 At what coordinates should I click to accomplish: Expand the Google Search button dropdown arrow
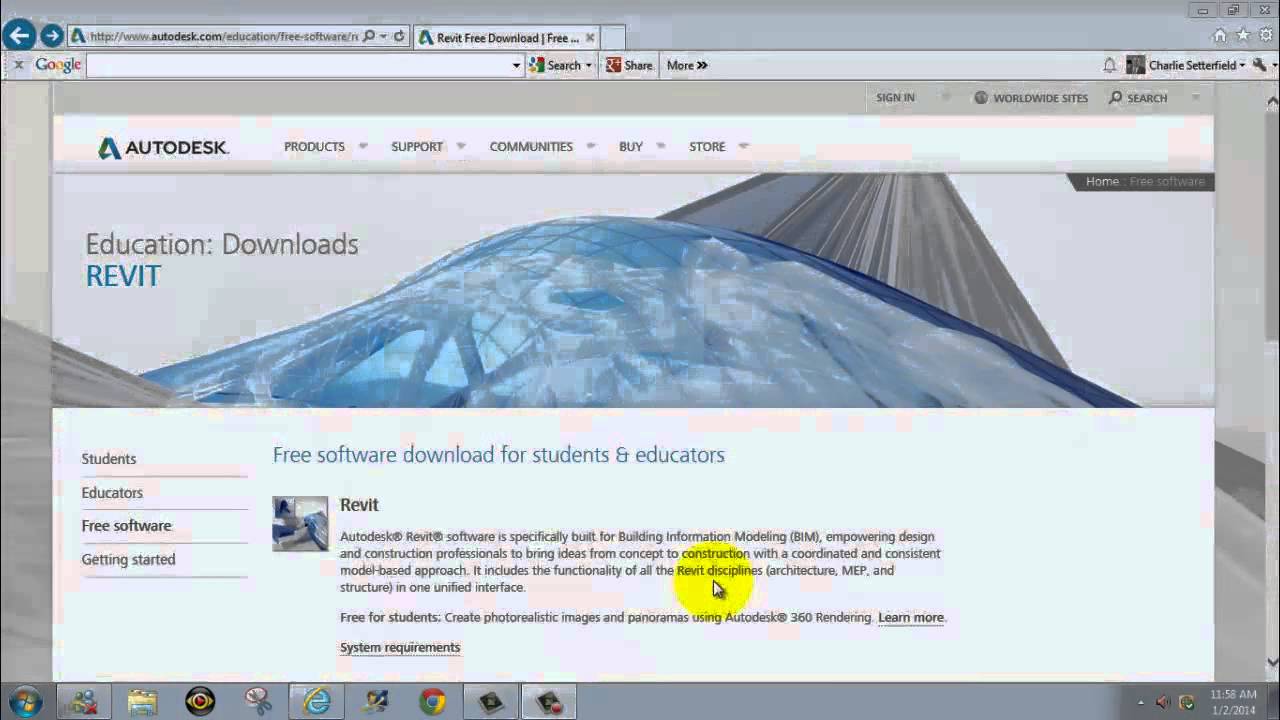coord(588,66)
